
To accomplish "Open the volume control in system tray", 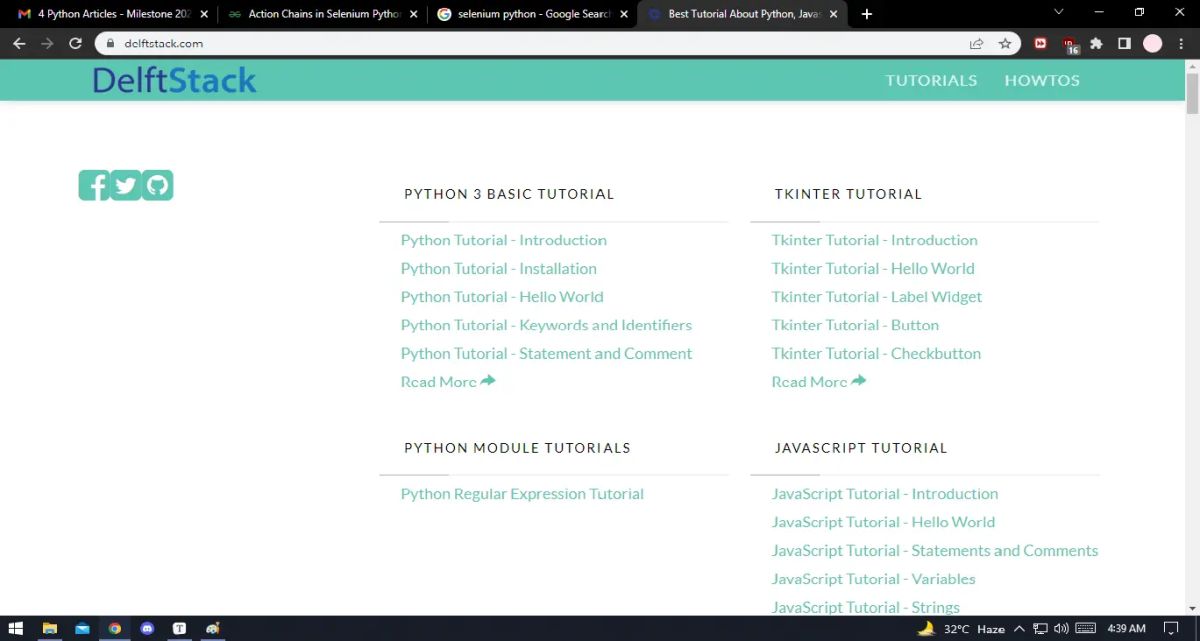I will [1061, 628].
